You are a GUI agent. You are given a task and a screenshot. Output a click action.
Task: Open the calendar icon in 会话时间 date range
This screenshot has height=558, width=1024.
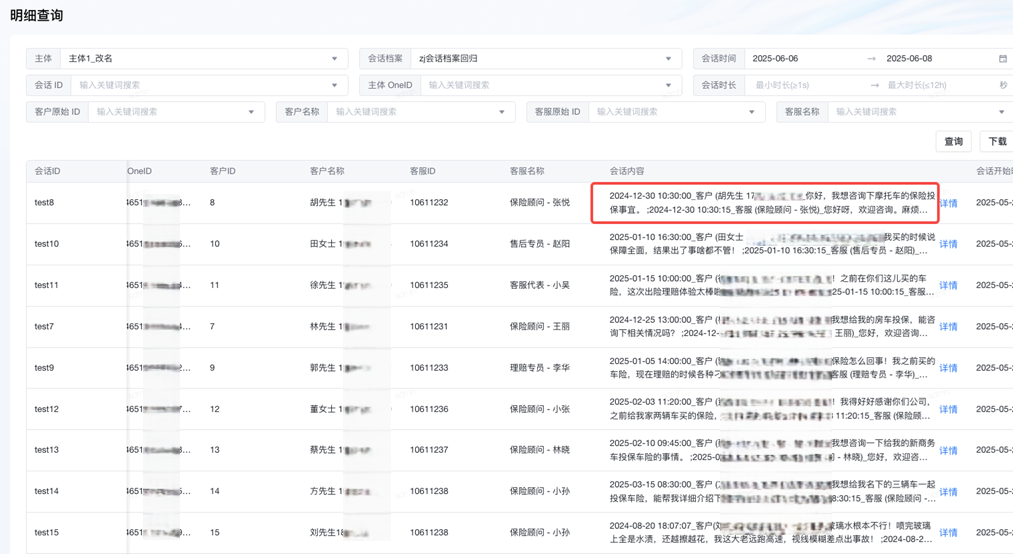tap(1002, 59)
